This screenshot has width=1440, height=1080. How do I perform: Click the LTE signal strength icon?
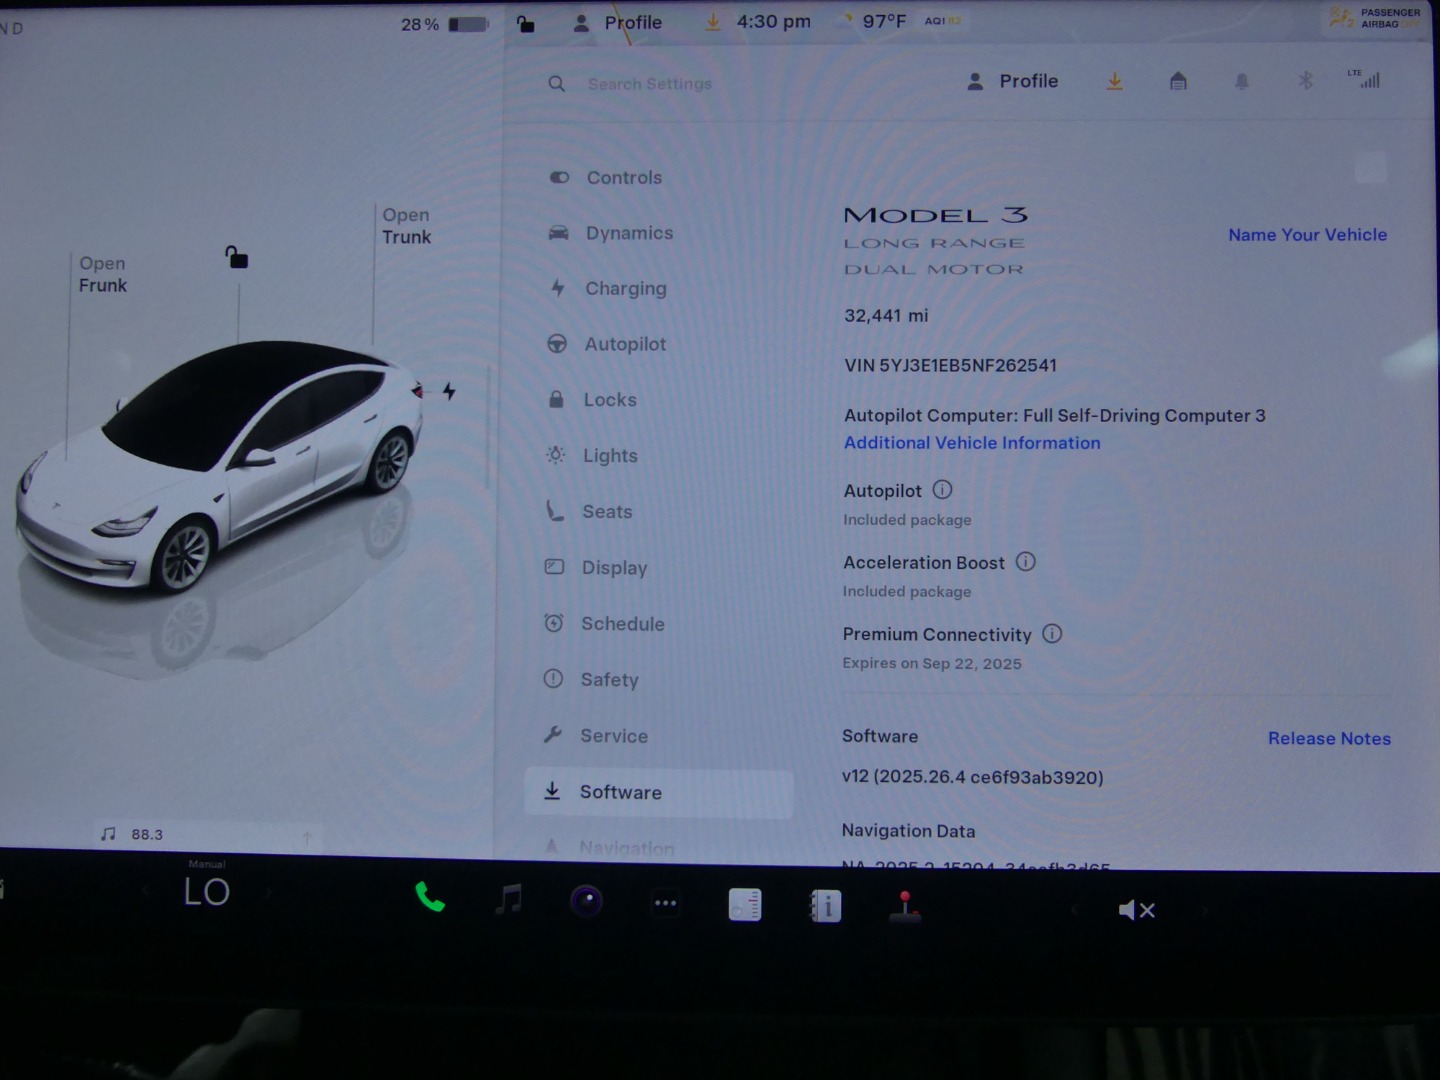pos(1364,79)
